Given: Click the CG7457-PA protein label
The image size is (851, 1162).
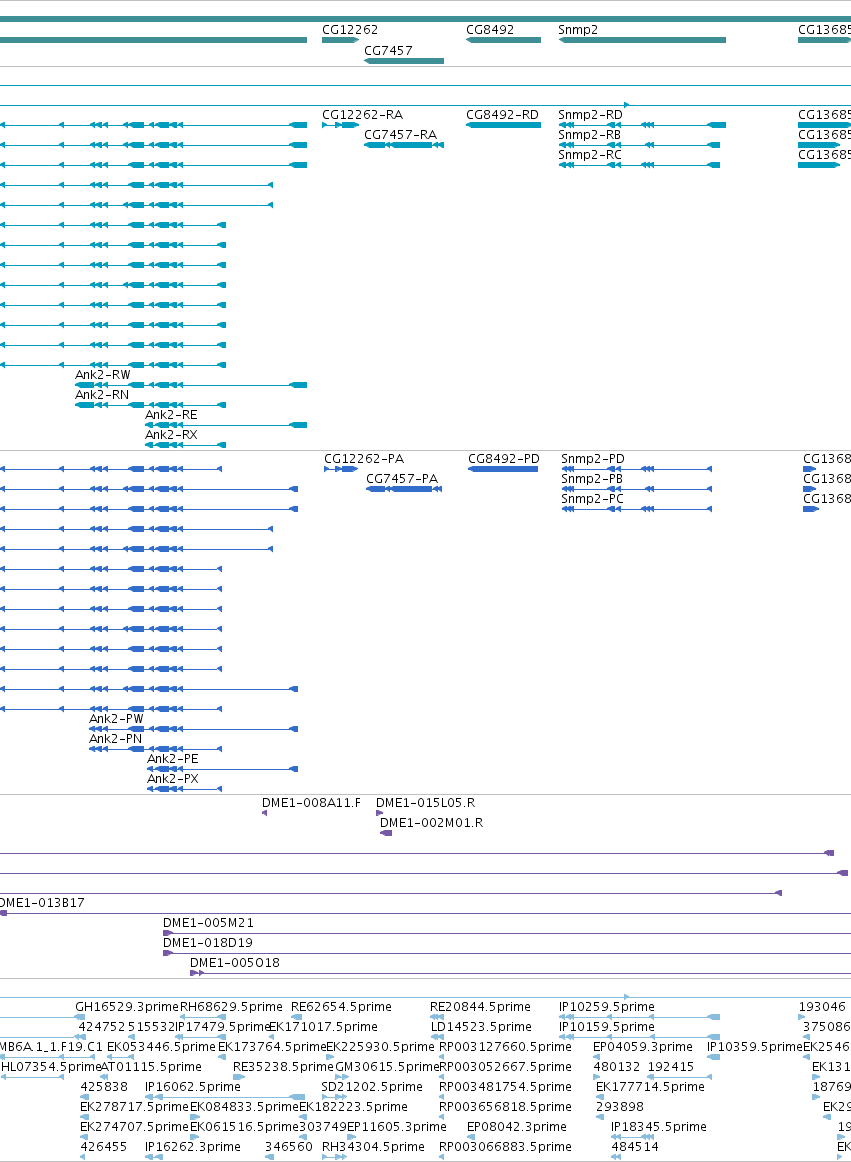Looking at the screenshot, I should point(403,479).
